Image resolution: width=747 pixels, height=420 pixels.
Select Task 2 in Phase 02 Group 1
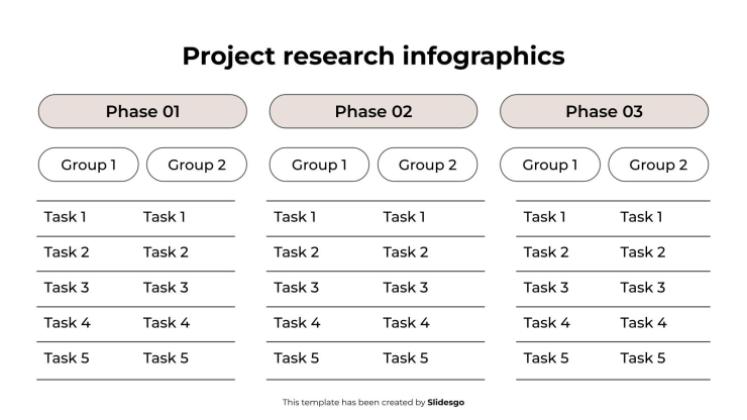point(296,252)
